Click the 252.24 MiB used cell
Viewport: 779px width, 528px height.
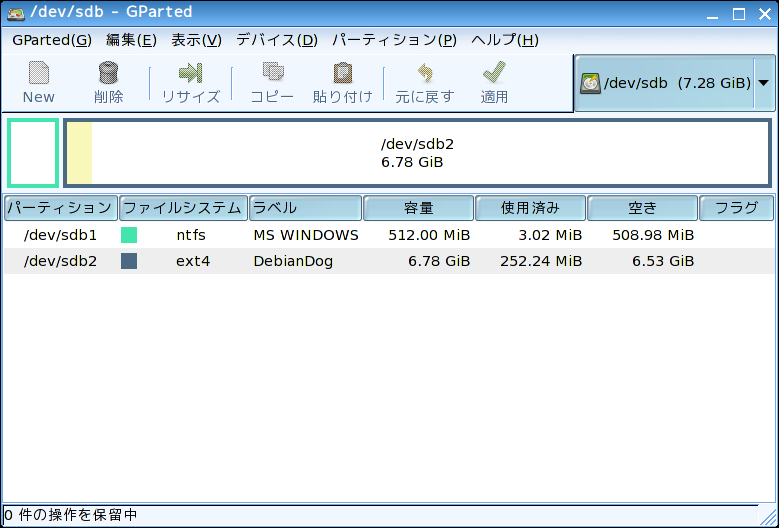click(541, 261)
